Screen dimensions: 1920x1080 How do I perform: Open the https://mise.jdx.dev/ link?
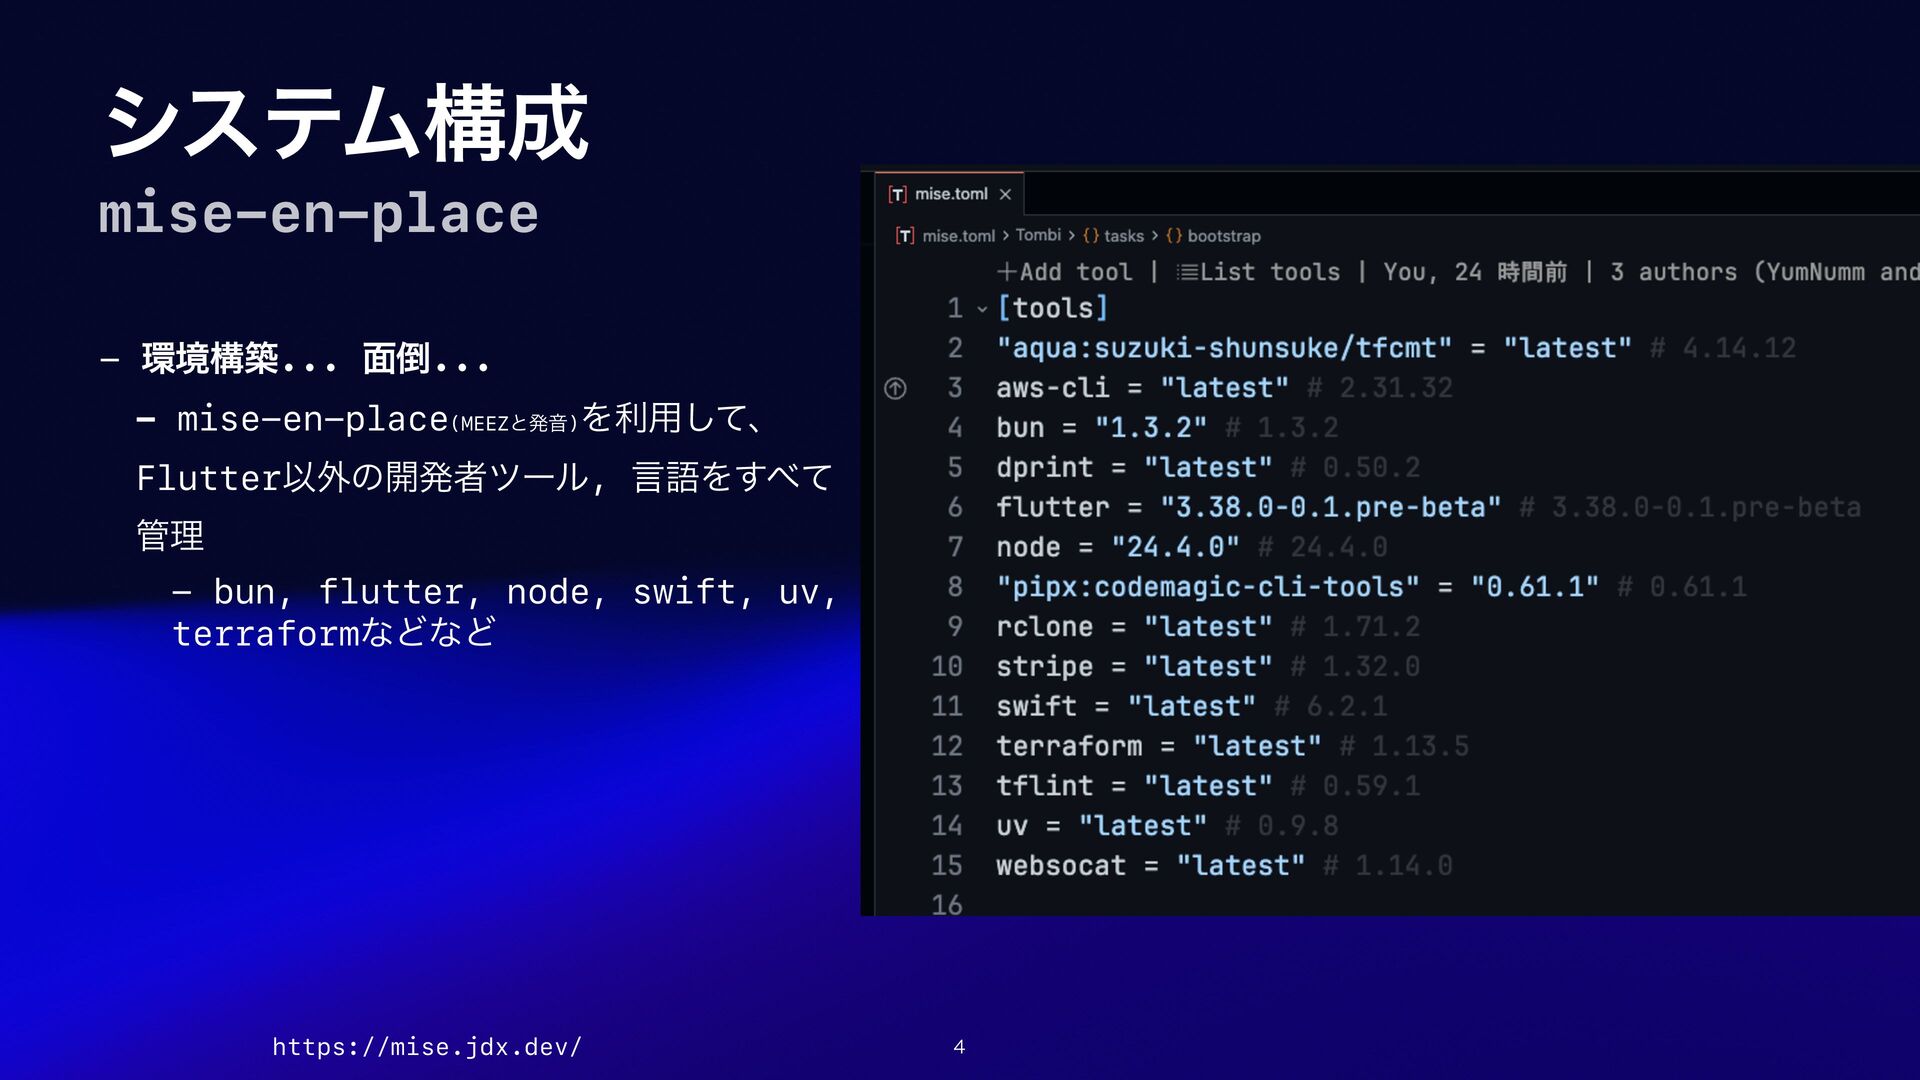coord(427,1047)
